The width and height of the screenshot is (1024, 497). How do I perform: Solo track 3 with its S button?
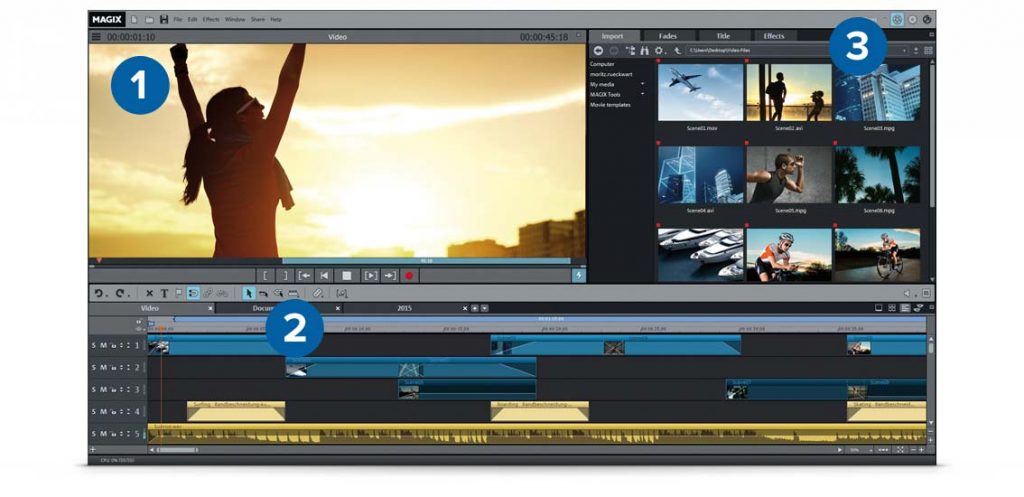(x=94, y=390)
